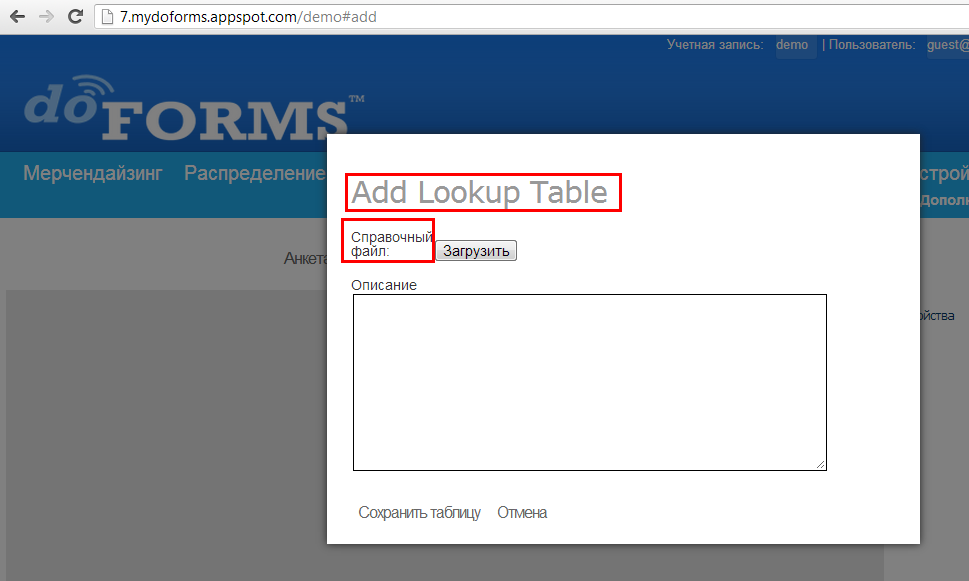This screenshot has height=581, width=969.
Task: Click the URL address bar
Action: click(x=531, y=17)
